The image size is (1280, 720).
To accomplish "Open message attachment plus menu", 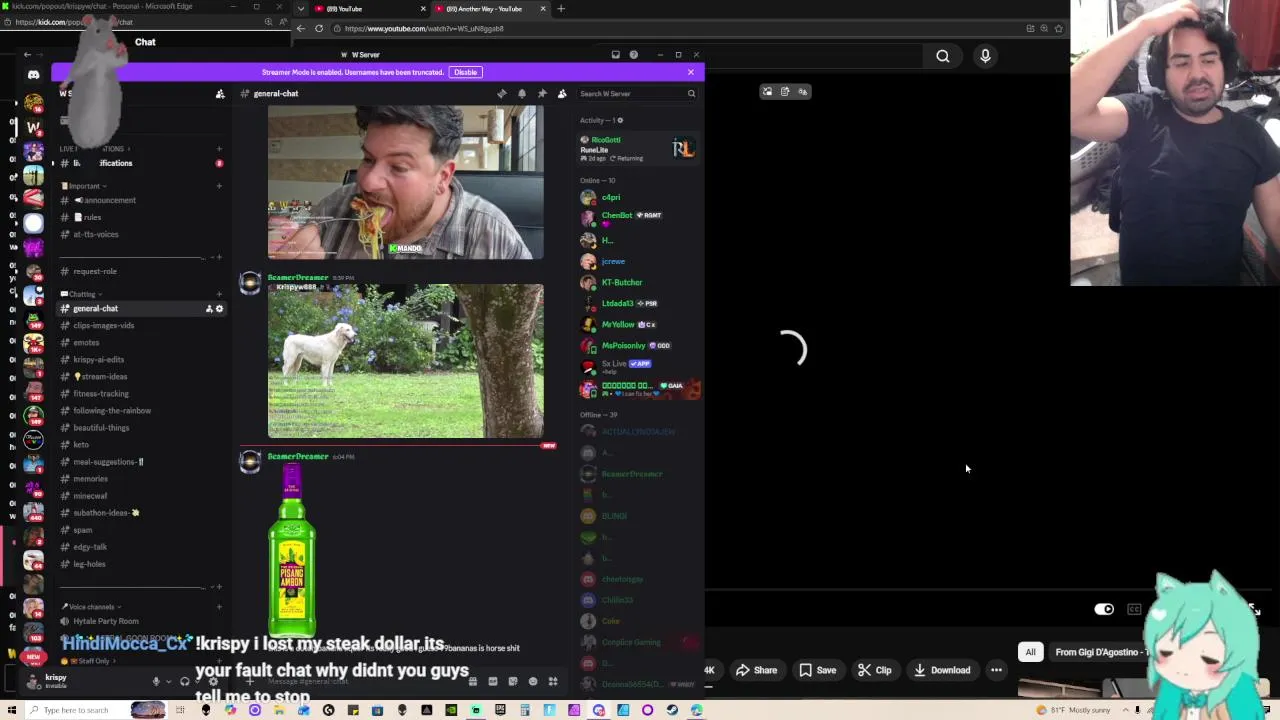I will coord(249,682).
